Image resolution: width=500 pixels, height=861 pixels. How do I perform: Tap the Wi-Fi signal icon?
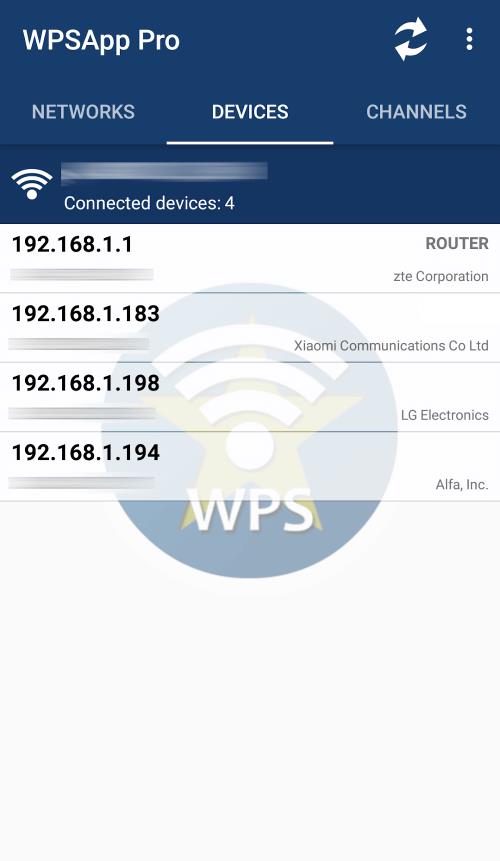[x=32, y=184]
